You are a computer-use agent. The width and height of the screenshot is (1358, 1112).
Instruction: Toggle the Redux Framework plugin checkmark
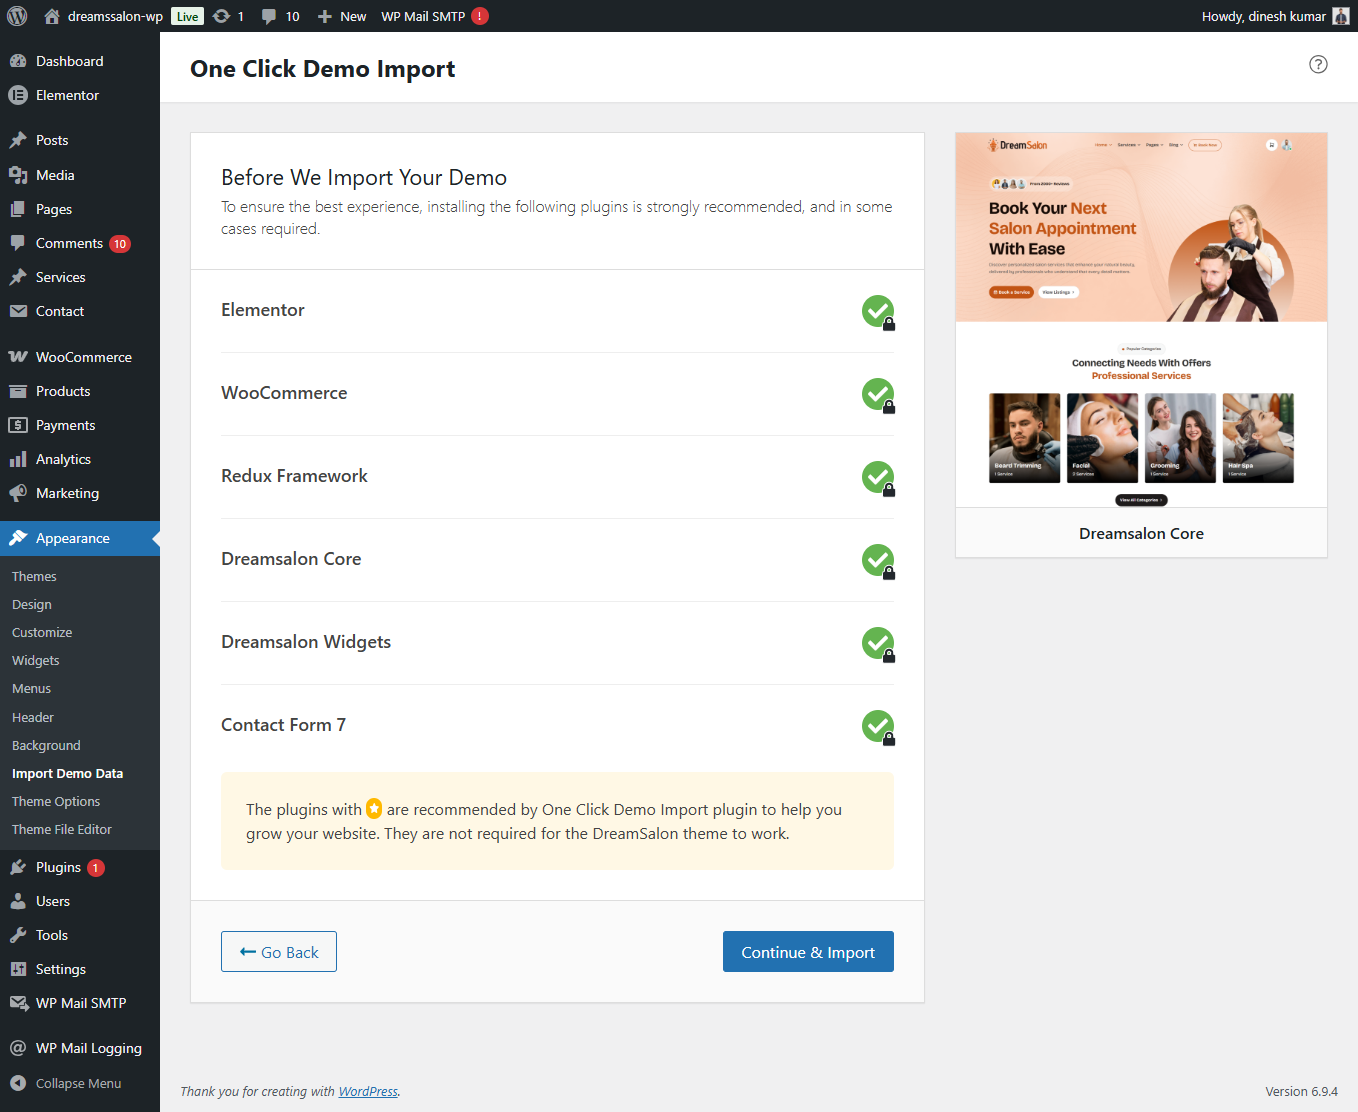878,477
